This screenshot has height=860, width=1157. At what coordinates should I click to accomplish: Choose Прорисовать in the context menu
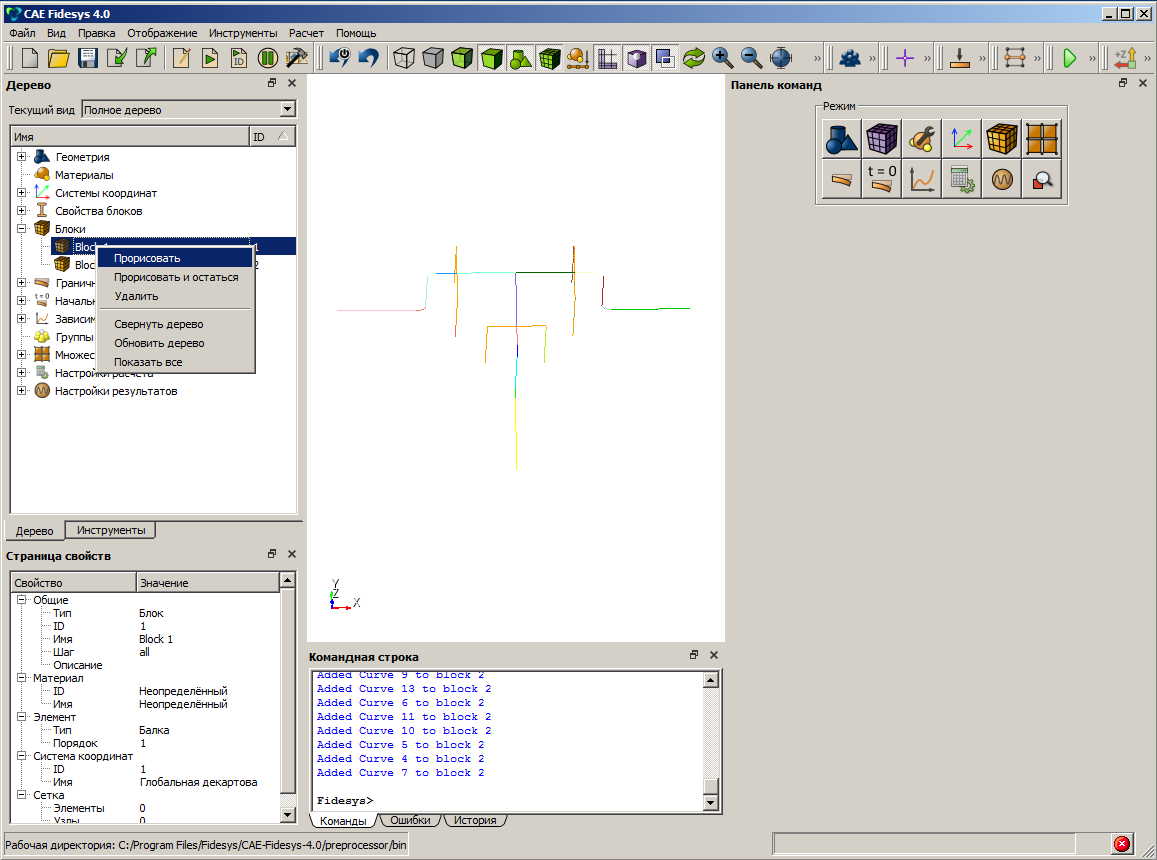[175, 258]
